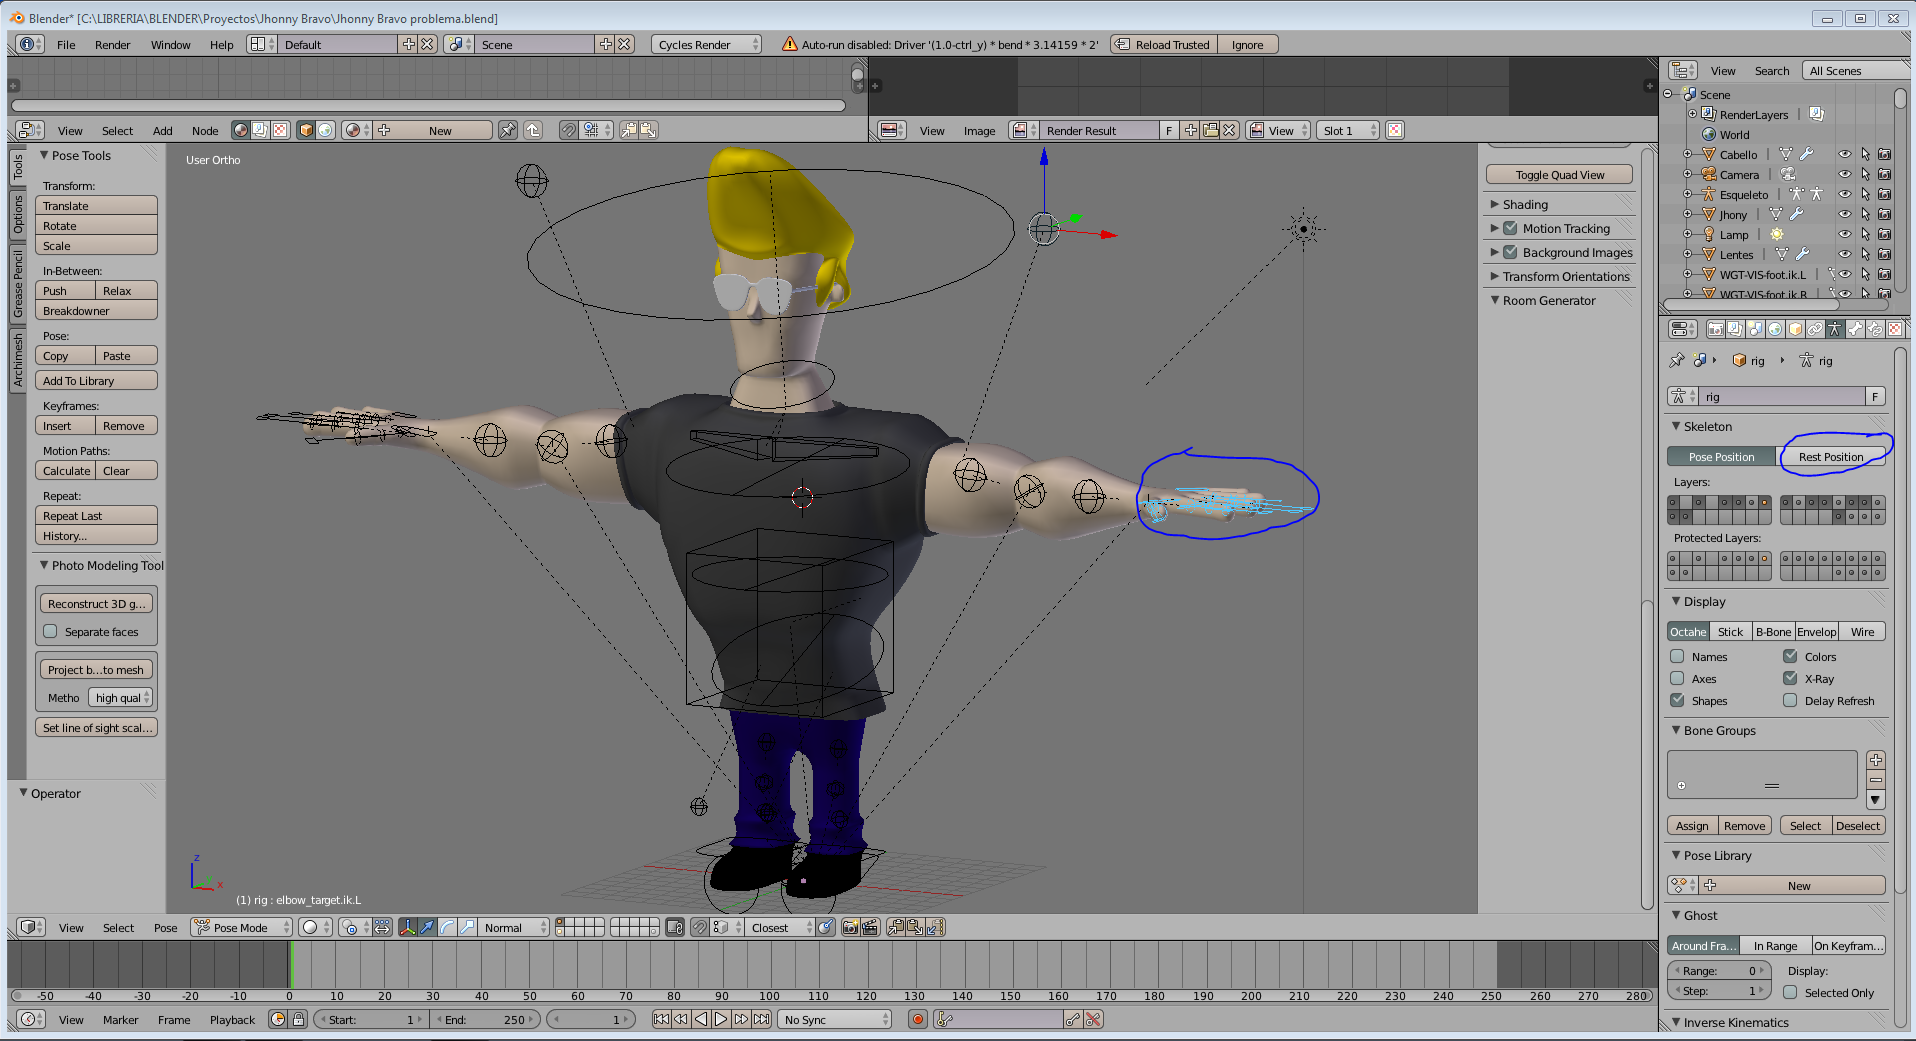Click the timeline Start frame field
1916x1041 pixels.
pyautogui.click(x=370, y=1019)
